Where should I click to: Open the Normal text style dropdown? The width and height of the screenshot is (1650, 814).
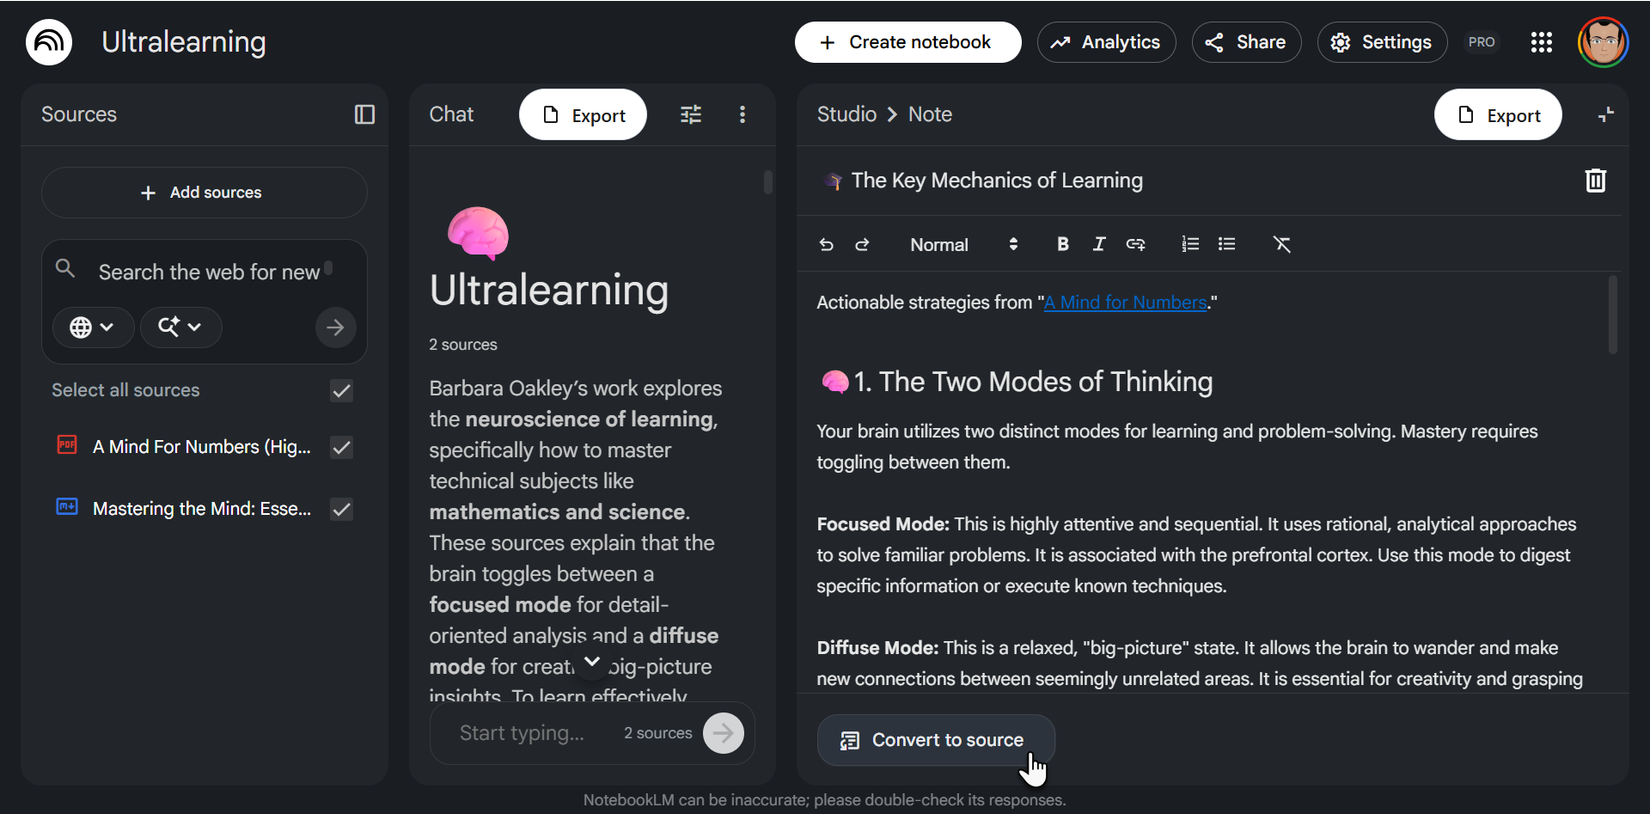pyautogui.click(x=963, y=244)
